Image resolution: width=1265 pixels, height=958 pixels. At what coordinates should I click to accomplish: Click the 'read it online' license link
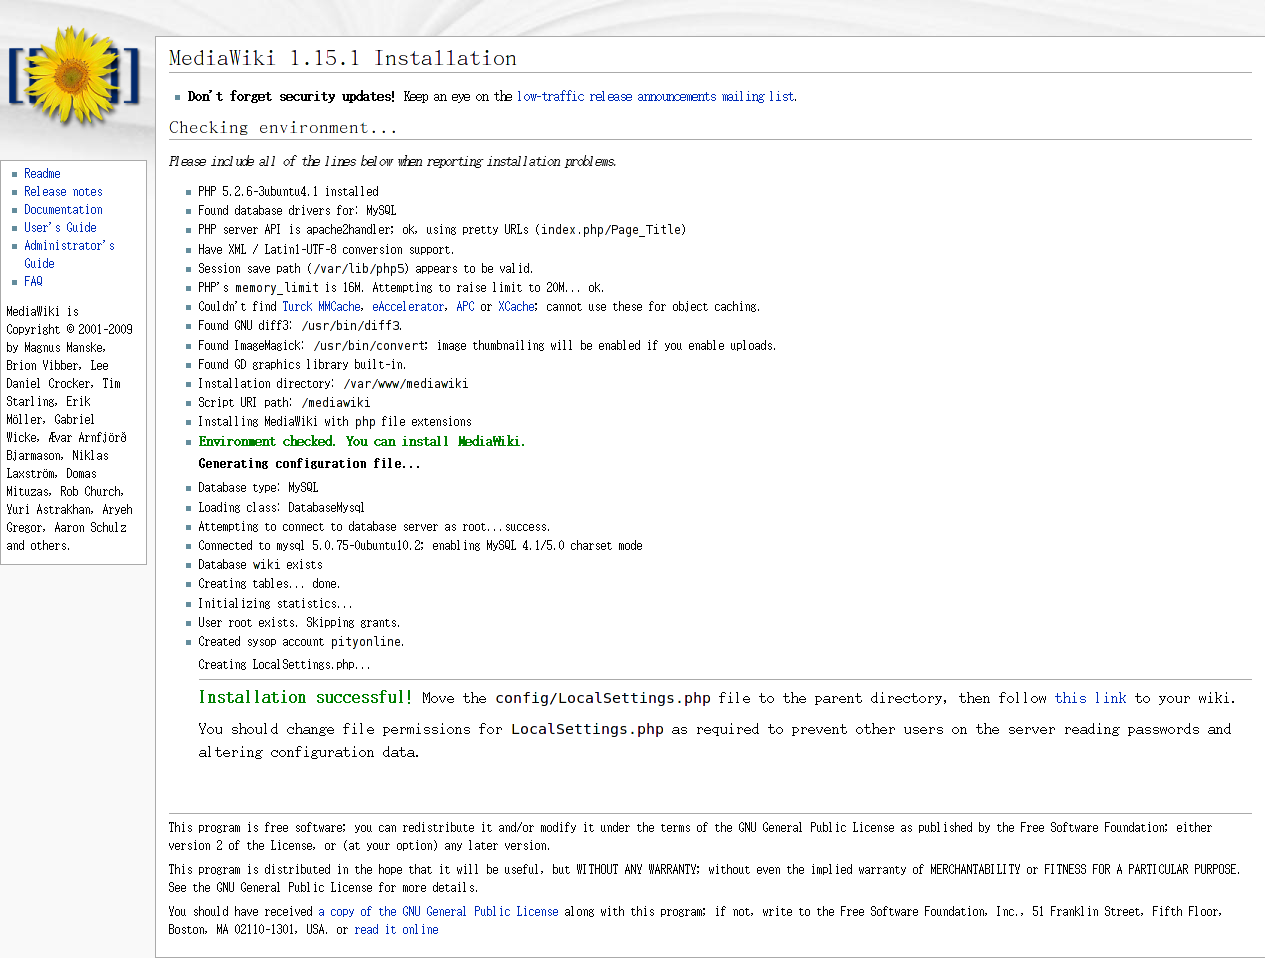point(396,930)
